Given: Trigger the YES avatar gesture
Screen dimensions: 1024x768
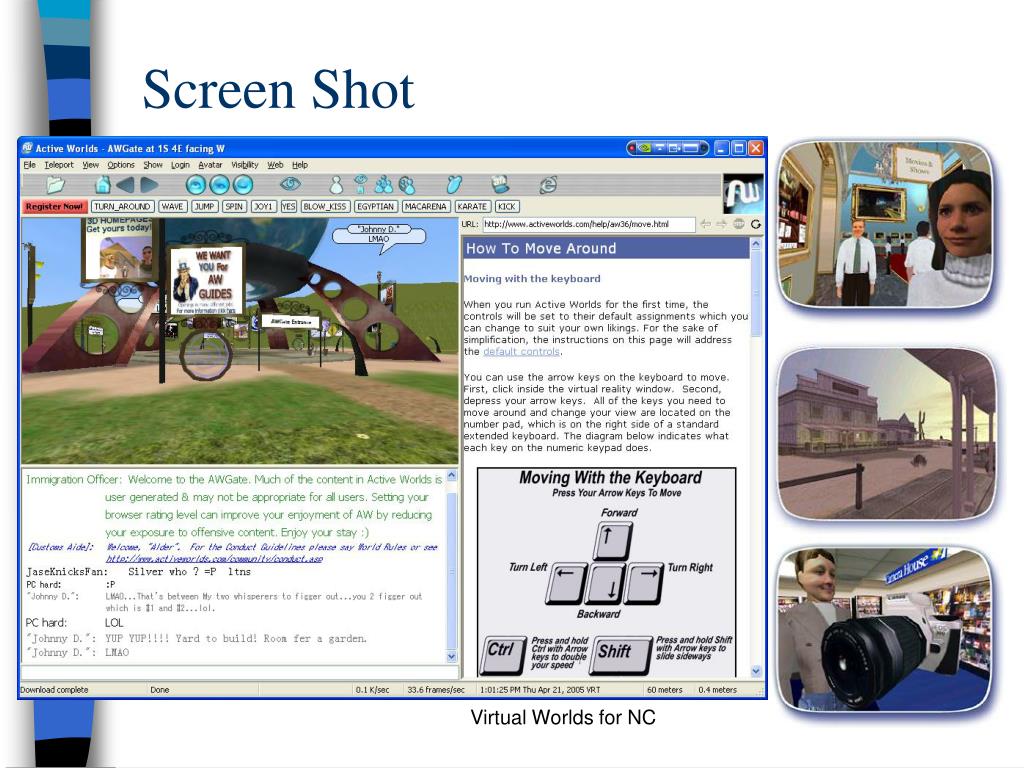Looking at the screenshot, I should click(x=289, y=206).
